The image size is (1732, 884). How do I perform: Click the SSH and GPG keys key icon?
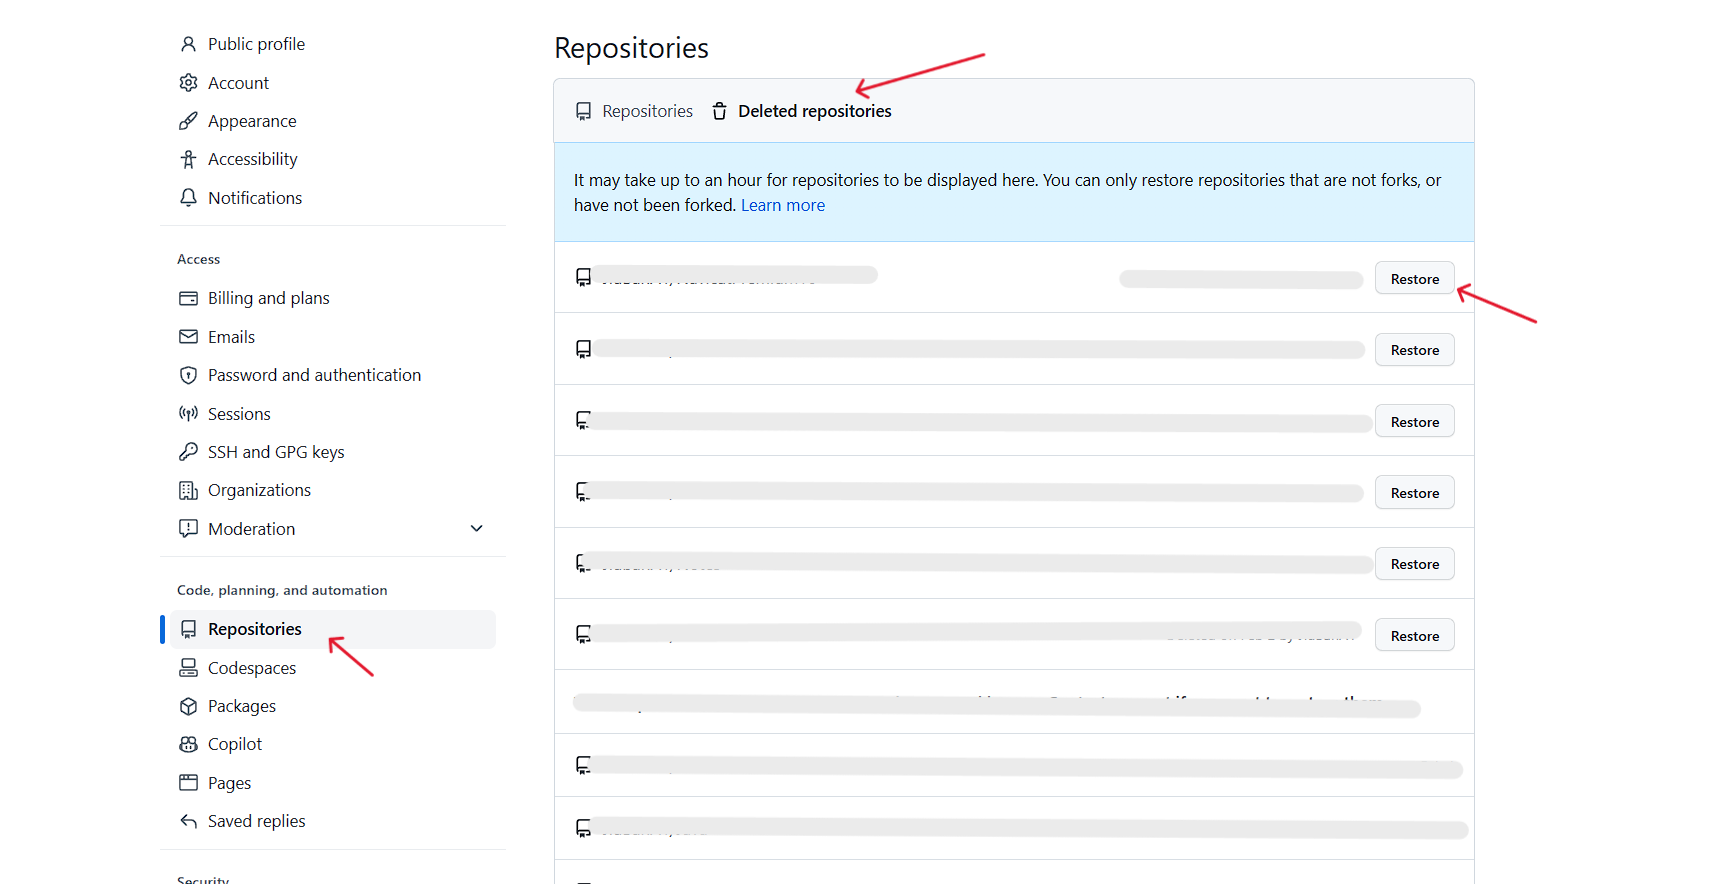188,452
